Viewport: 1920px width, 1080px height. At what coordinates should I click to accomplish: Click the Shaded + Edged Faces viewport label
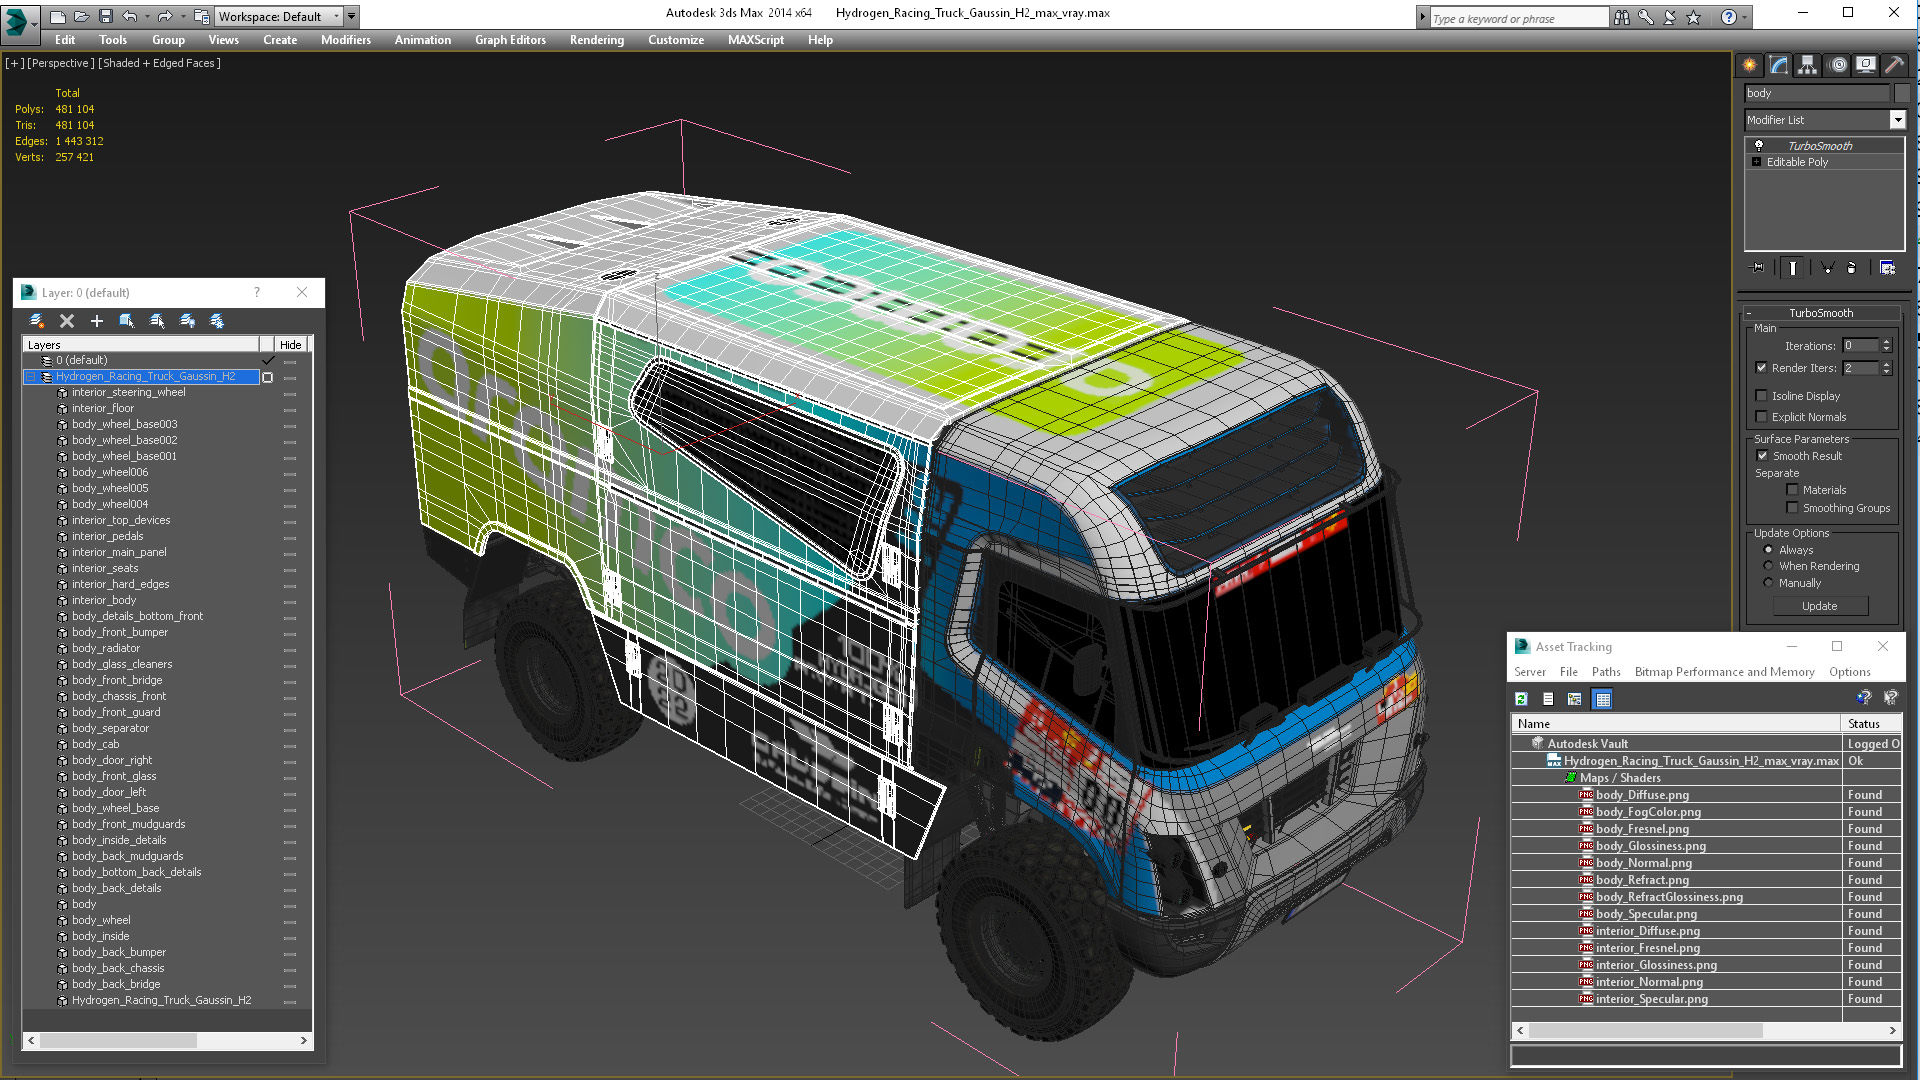tap(159, 63)
